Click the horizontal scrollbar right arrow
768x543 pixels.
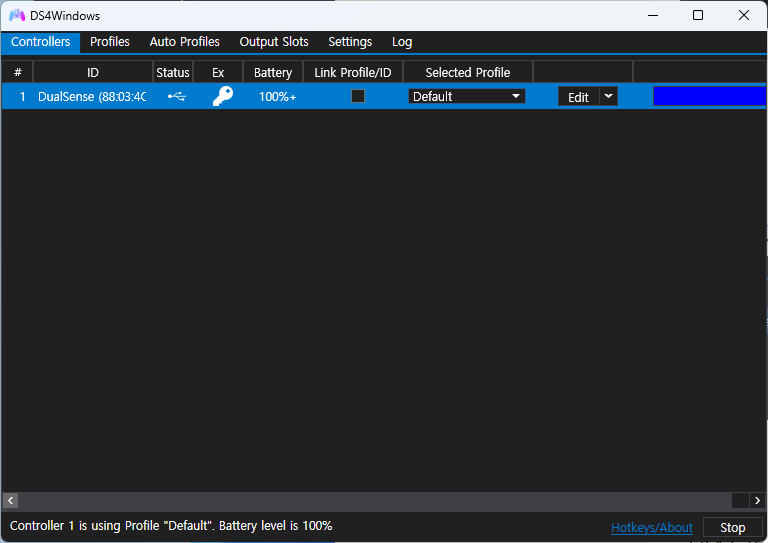tap(757, 500)
